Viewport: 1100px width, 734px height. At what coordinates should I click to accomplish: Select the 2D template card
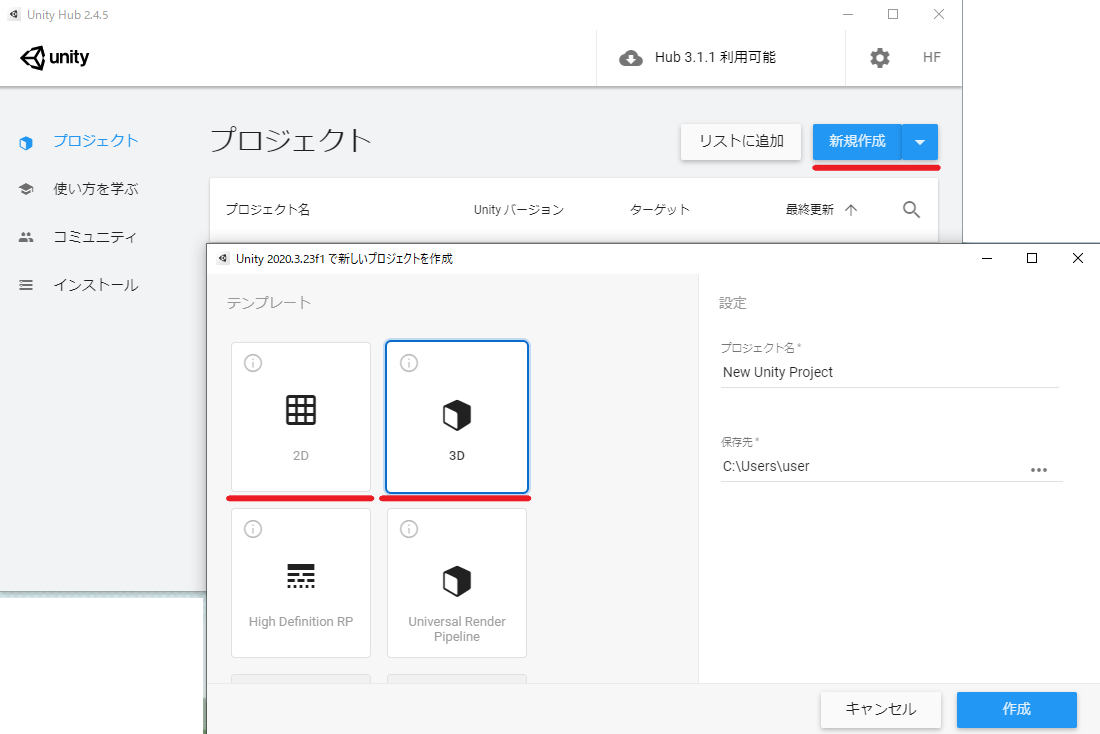(x=301, y=417)
